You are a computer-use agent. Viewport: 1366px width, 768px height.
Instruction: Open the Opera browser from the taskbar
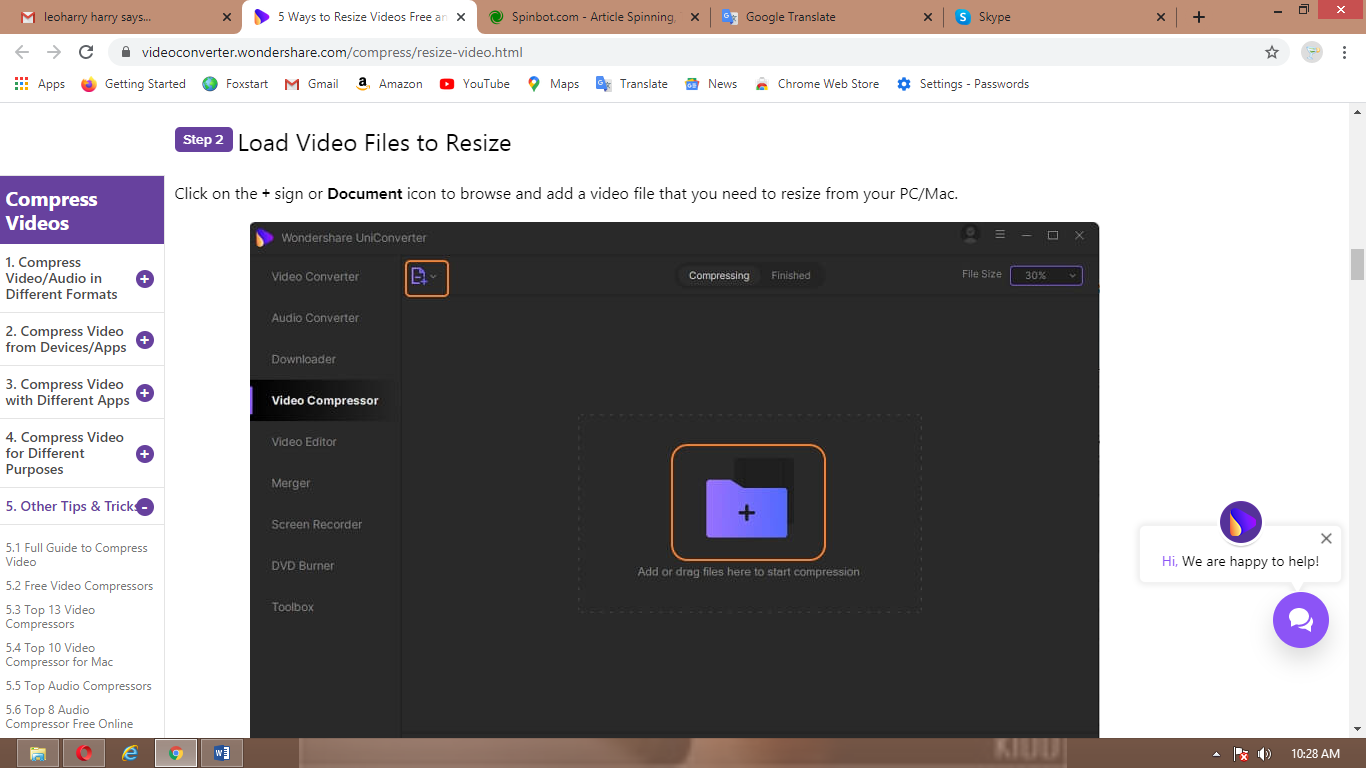(84, 753)
